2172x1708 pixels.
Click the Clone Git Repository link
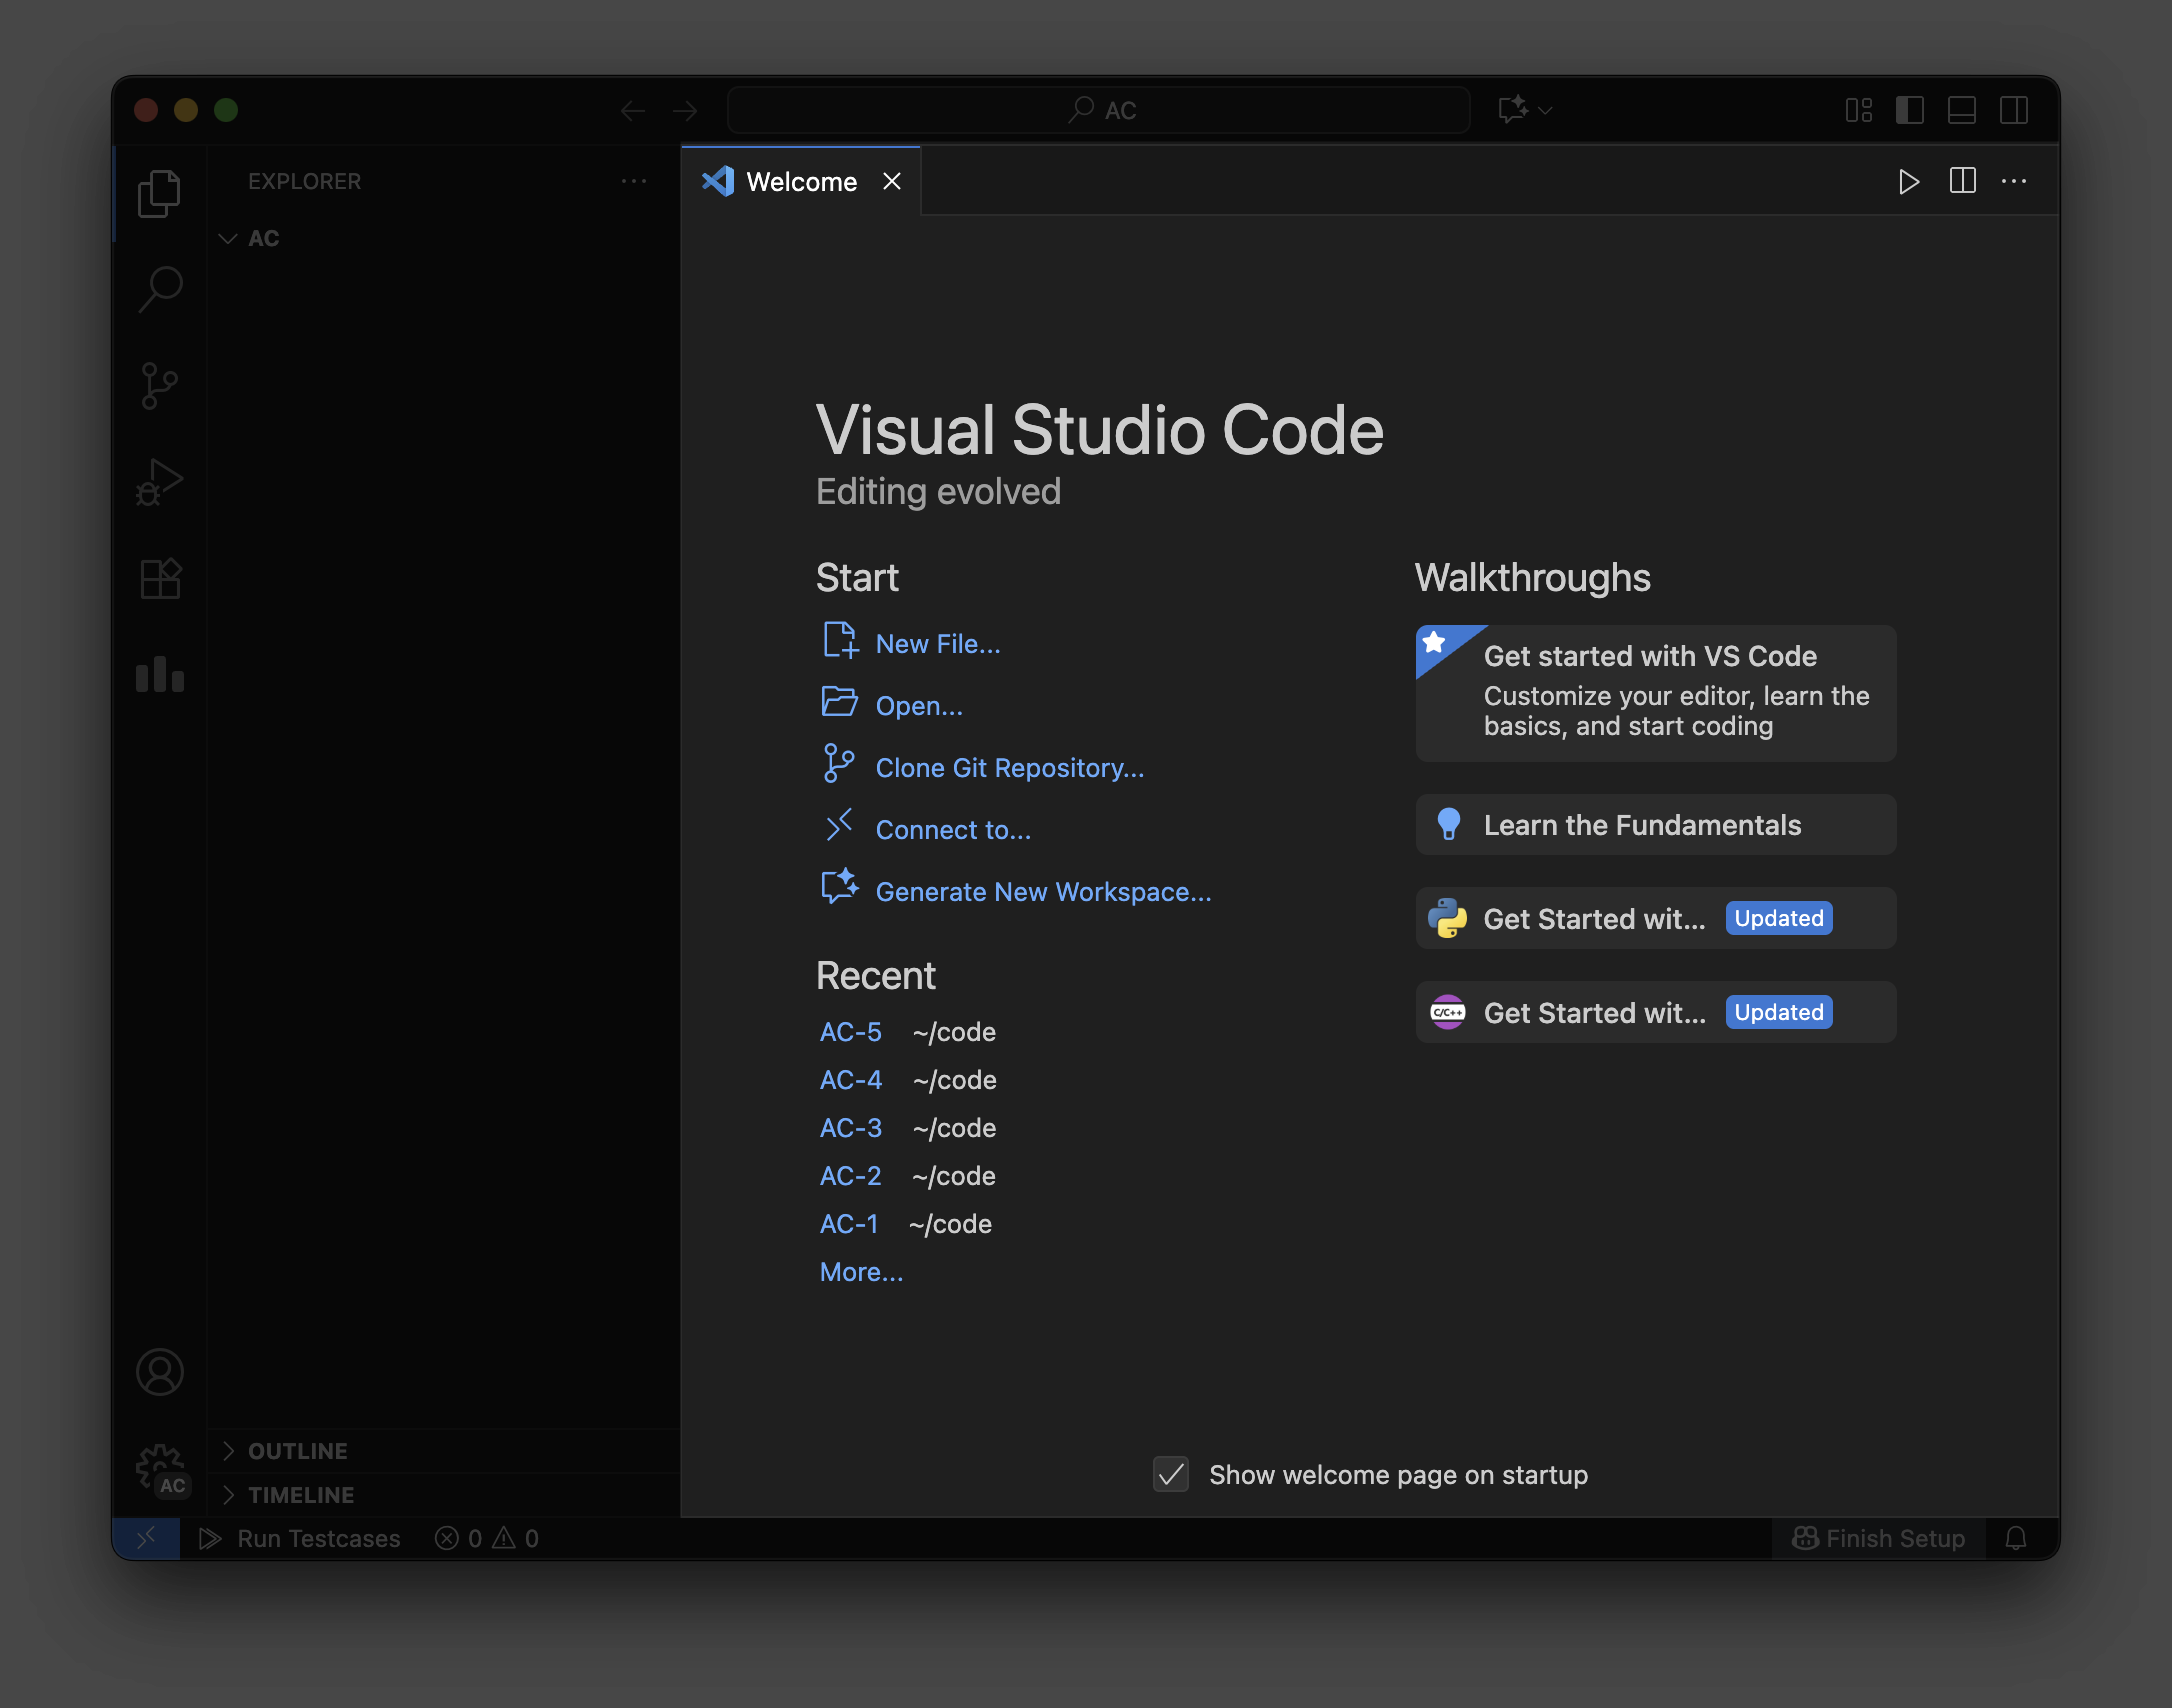tap(1009, 768)
